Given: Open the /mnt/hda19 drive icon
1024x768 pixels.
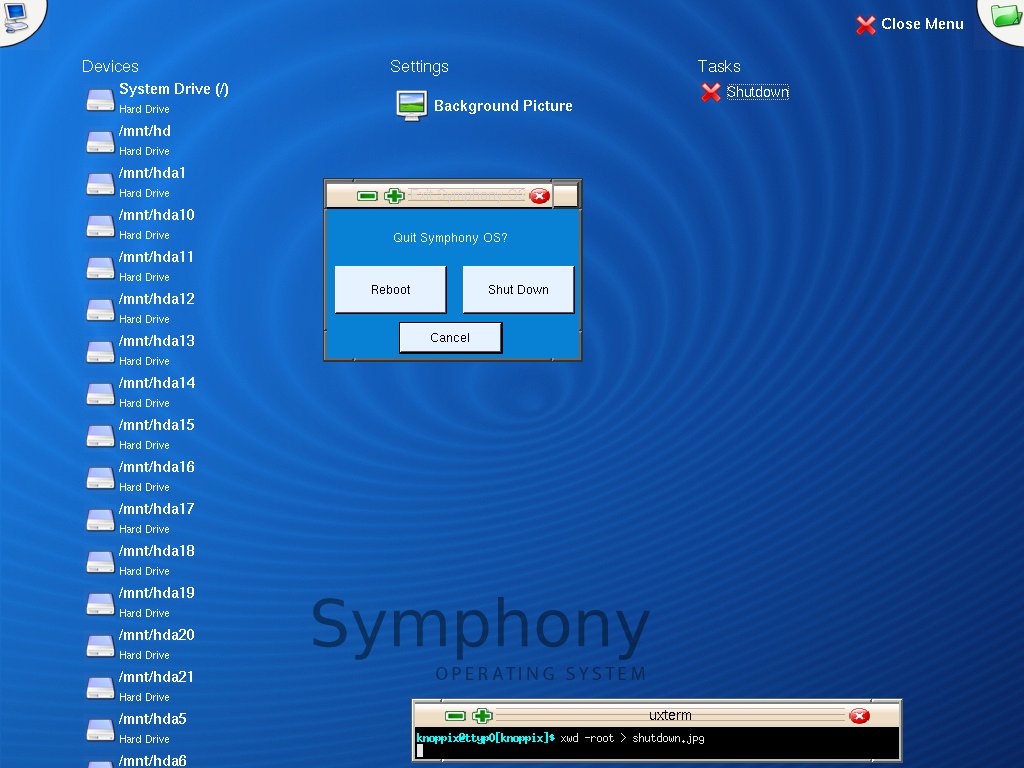Looking at the screenshot, I should click(x=101, y=602).
